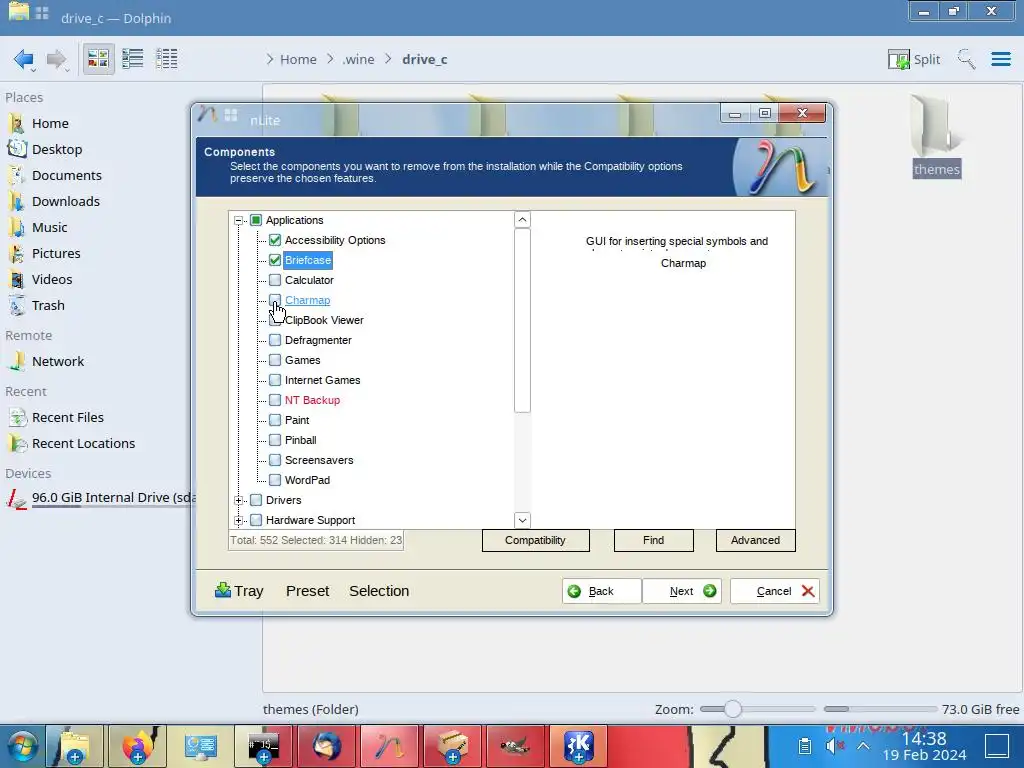Open Trash in Places sidebar

pyautogui.click(x=48, y=306)
